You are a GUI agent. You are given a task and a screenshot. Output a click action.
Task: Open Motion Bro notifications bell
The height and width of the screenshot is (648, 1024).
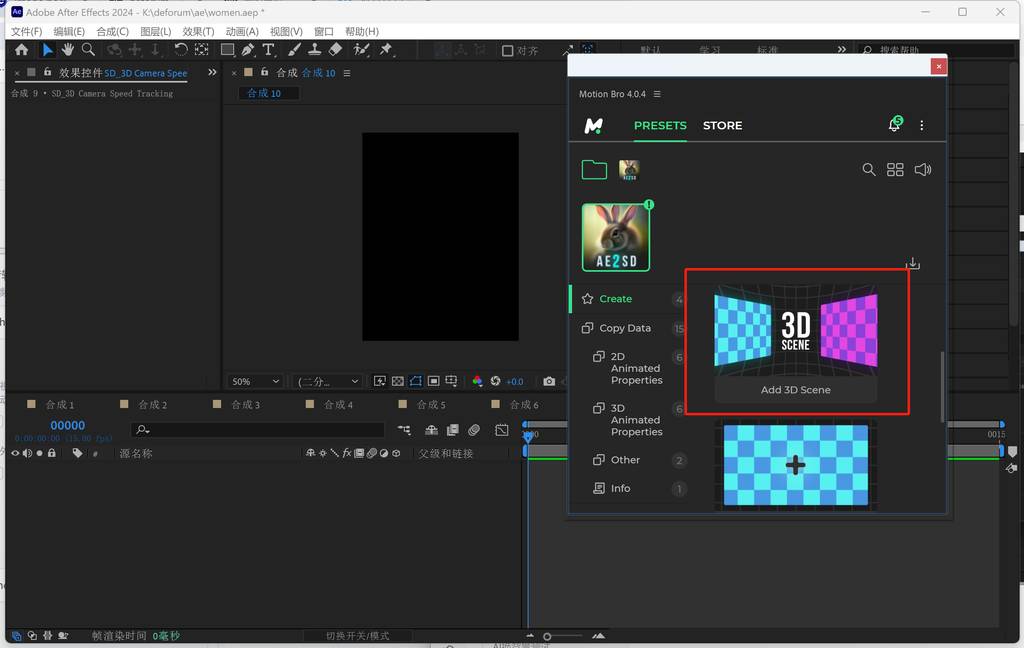tap(894, 125)
